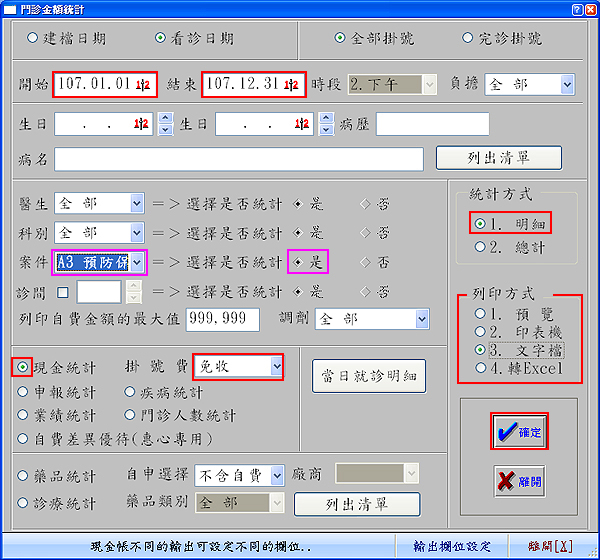Select 3. 文字檔 print option
The image size is (600, 560).
[481, 350]
